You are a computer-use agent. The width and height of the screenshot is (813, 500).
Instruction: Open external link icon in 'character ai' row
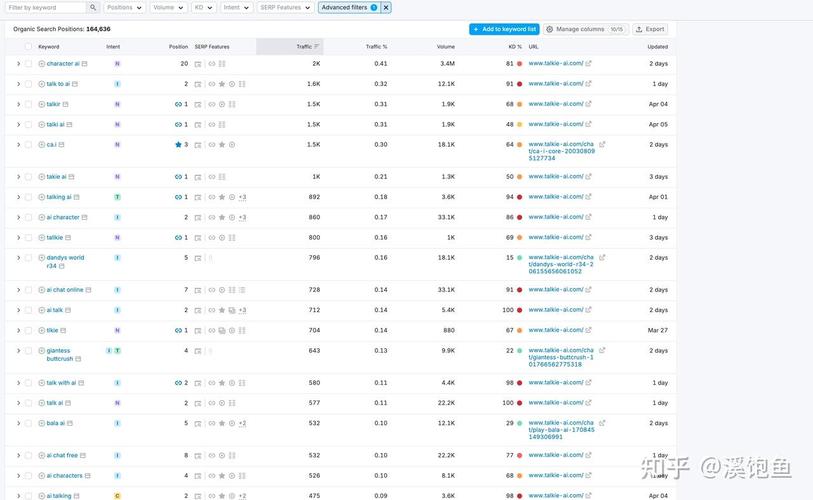tap(588, 63)
